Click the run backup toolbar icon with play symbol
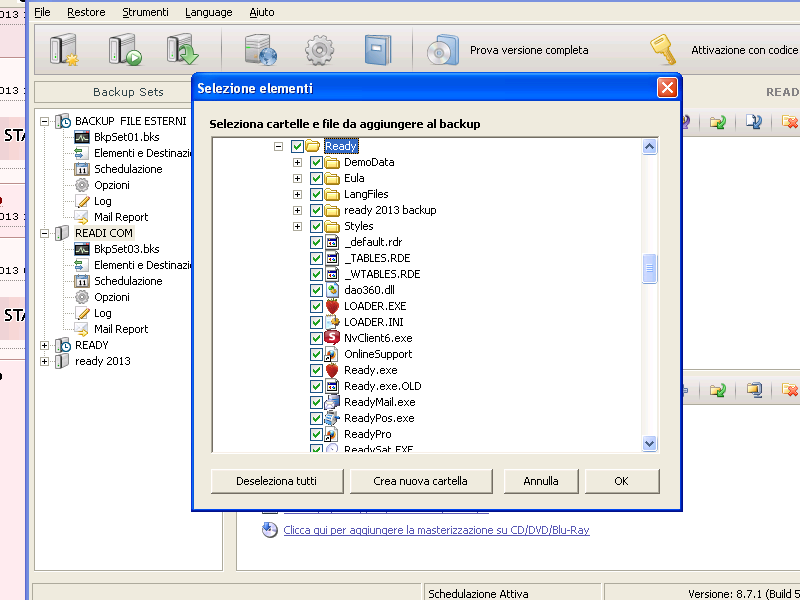The image size is (800, 600). [125, 49]
